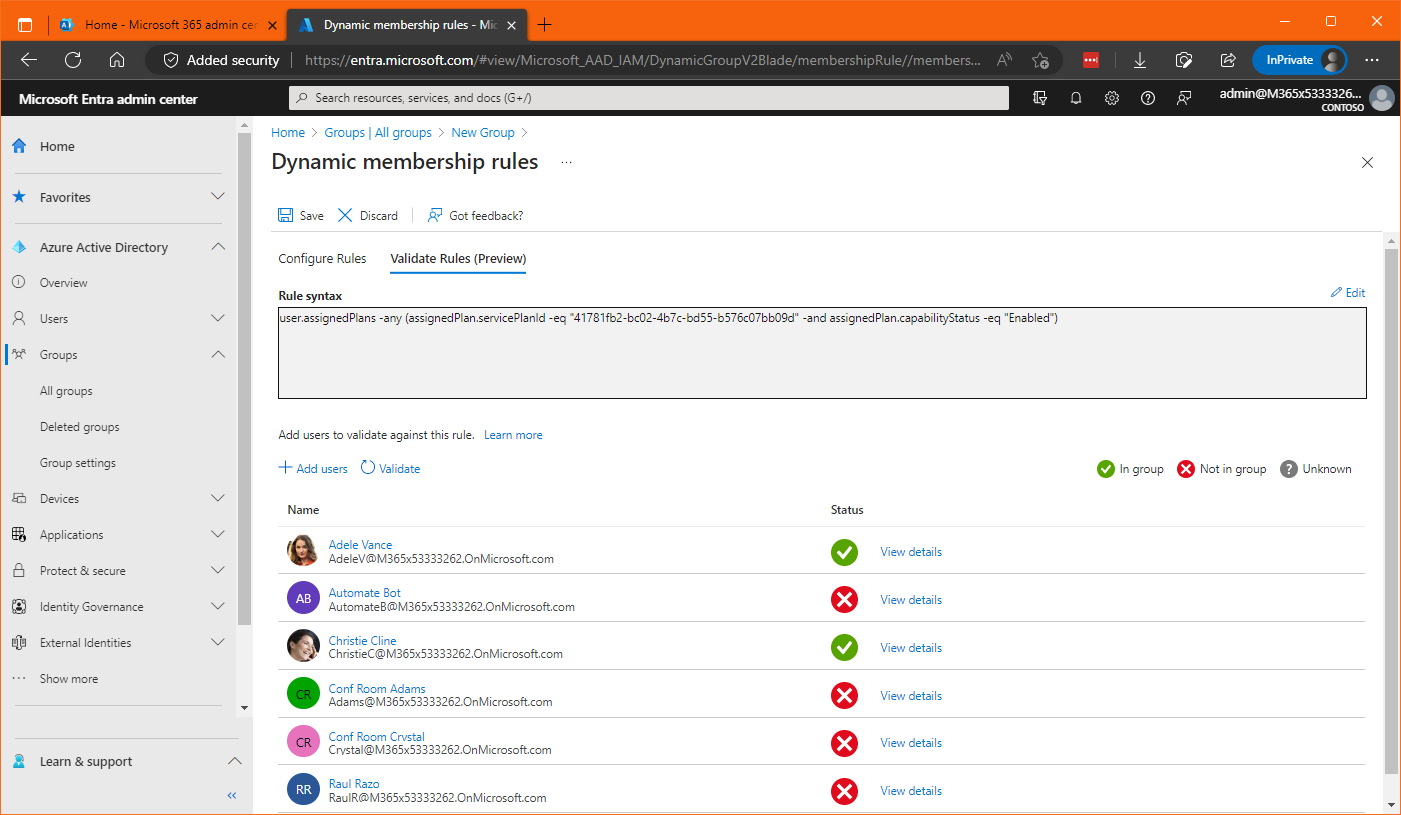
Task: Click Add users button
Action: coord(313,468)
